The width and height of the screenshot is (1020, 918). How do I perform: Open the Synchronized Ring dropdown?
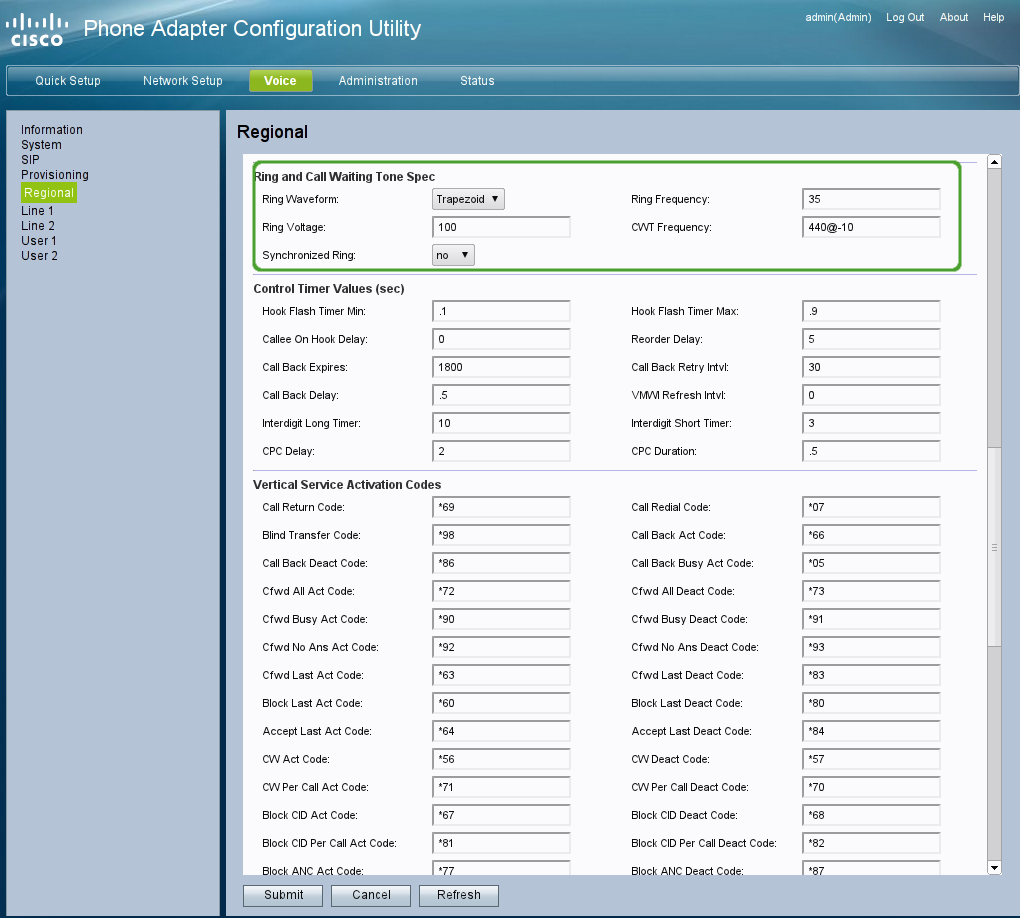click(453, 255)
